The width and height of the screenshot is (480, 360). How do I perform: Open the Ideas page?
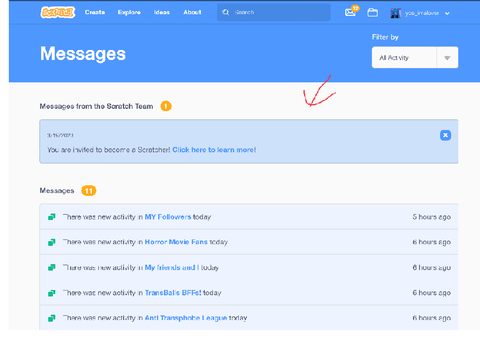[162, 12]
